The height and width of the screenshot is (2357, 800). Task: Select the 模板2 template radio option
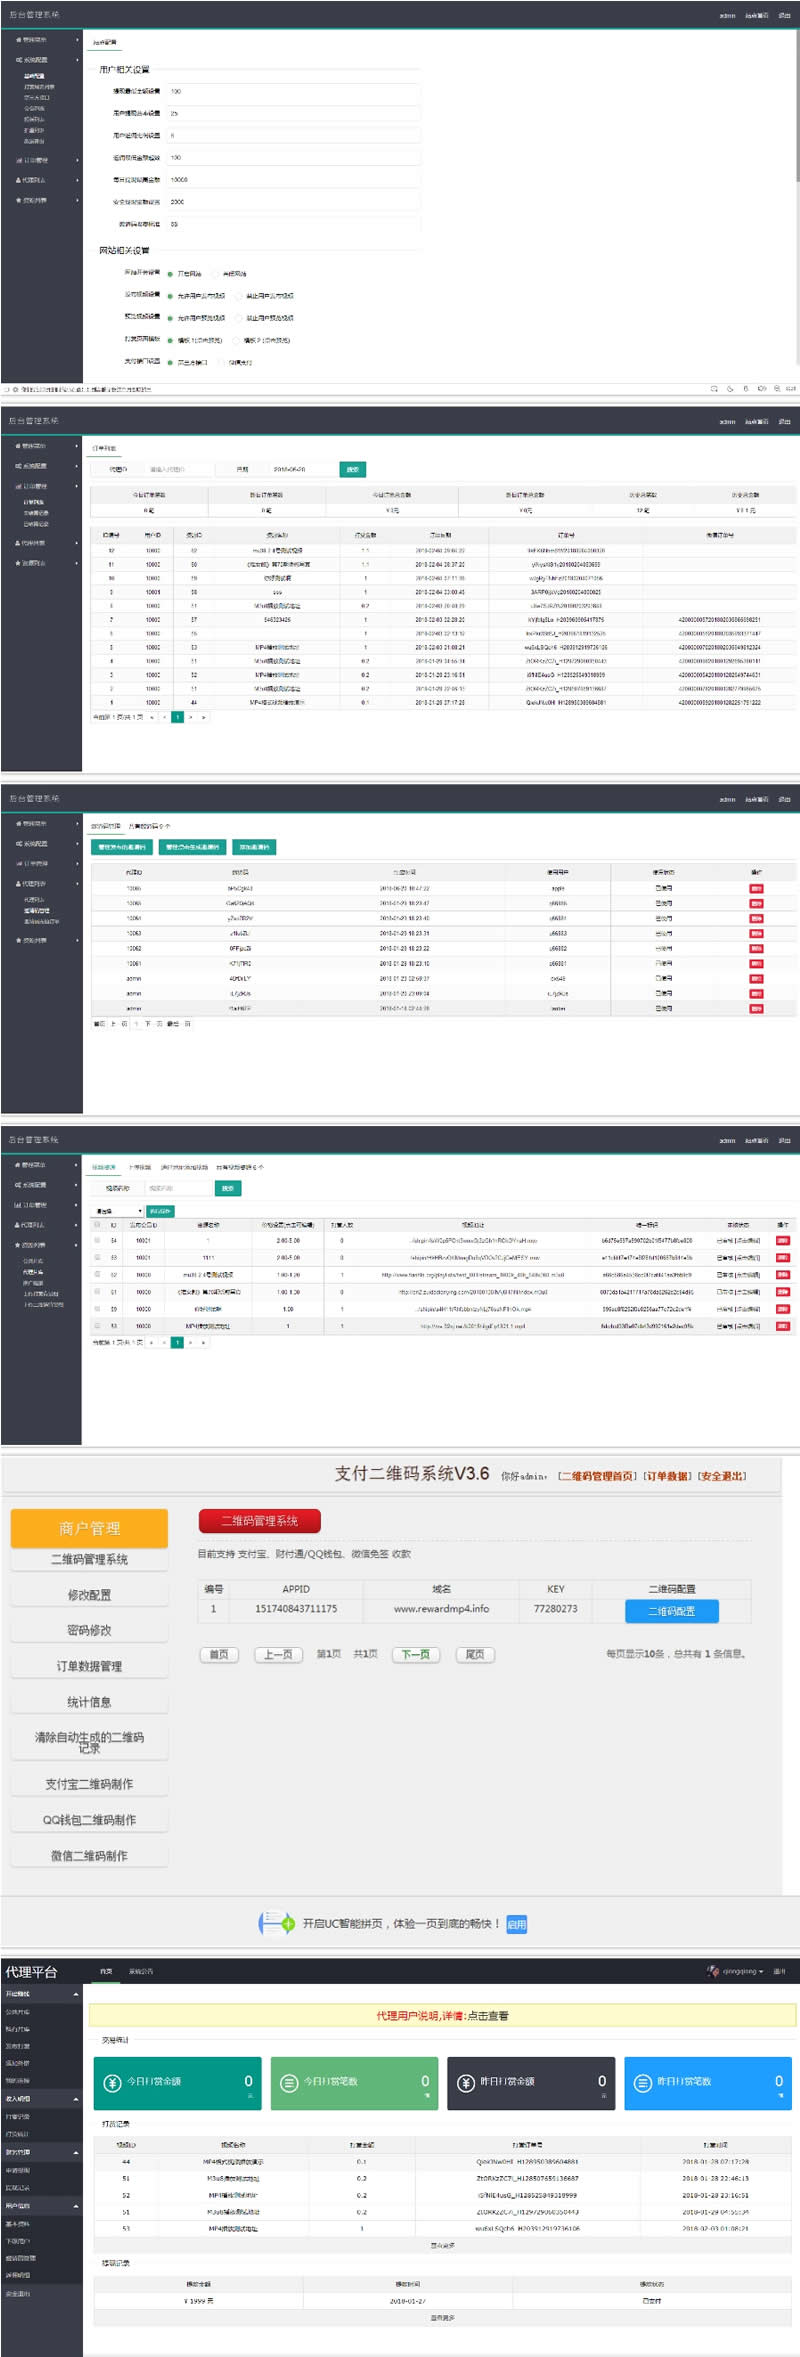tap(237, 340)
